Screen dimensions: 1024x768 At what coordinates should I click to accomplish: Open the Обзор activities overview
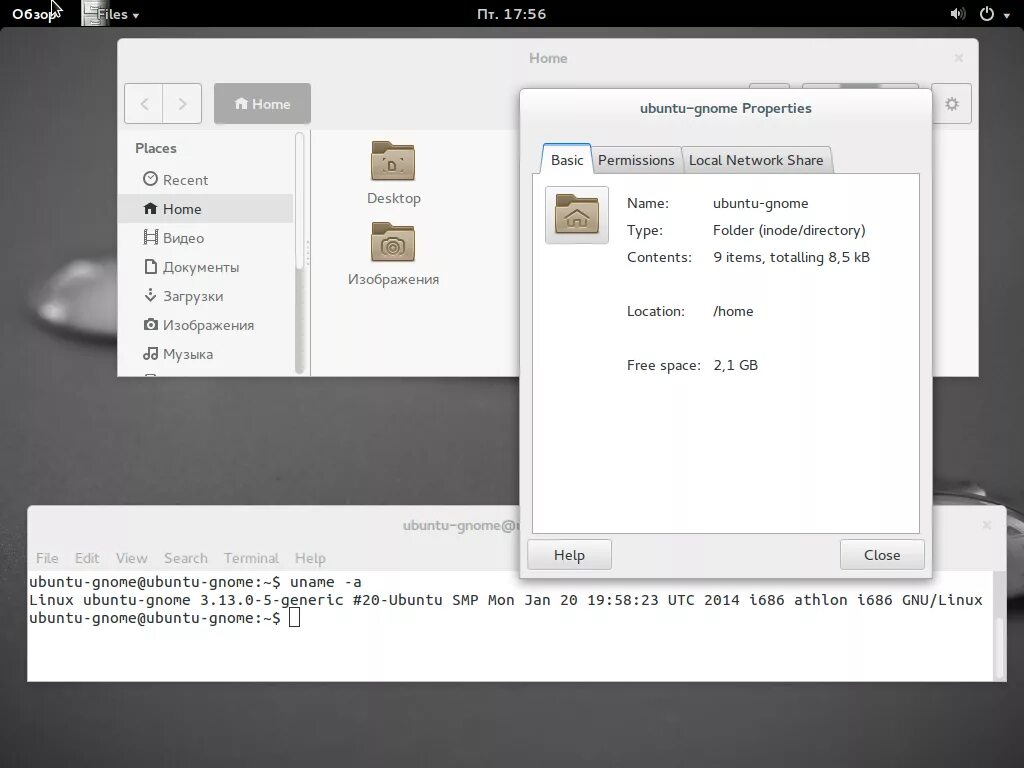(x=33, y=14)
